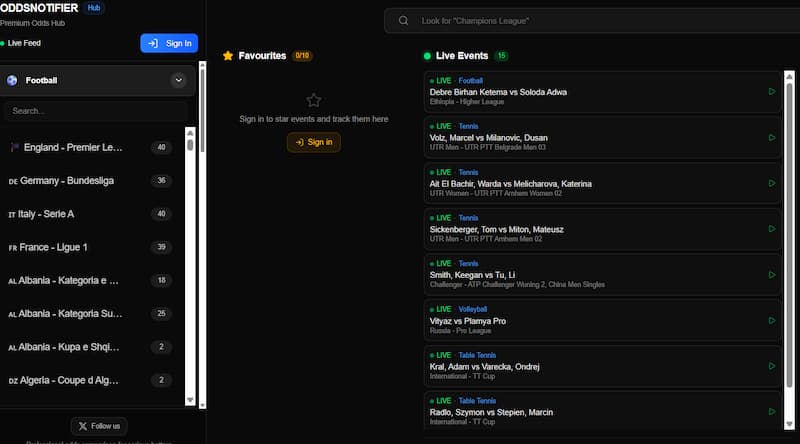Click the Ligue 1 count badge 39
Image resolution: width=800 pixels, height=444 pixels.
[x=161, y=247]
